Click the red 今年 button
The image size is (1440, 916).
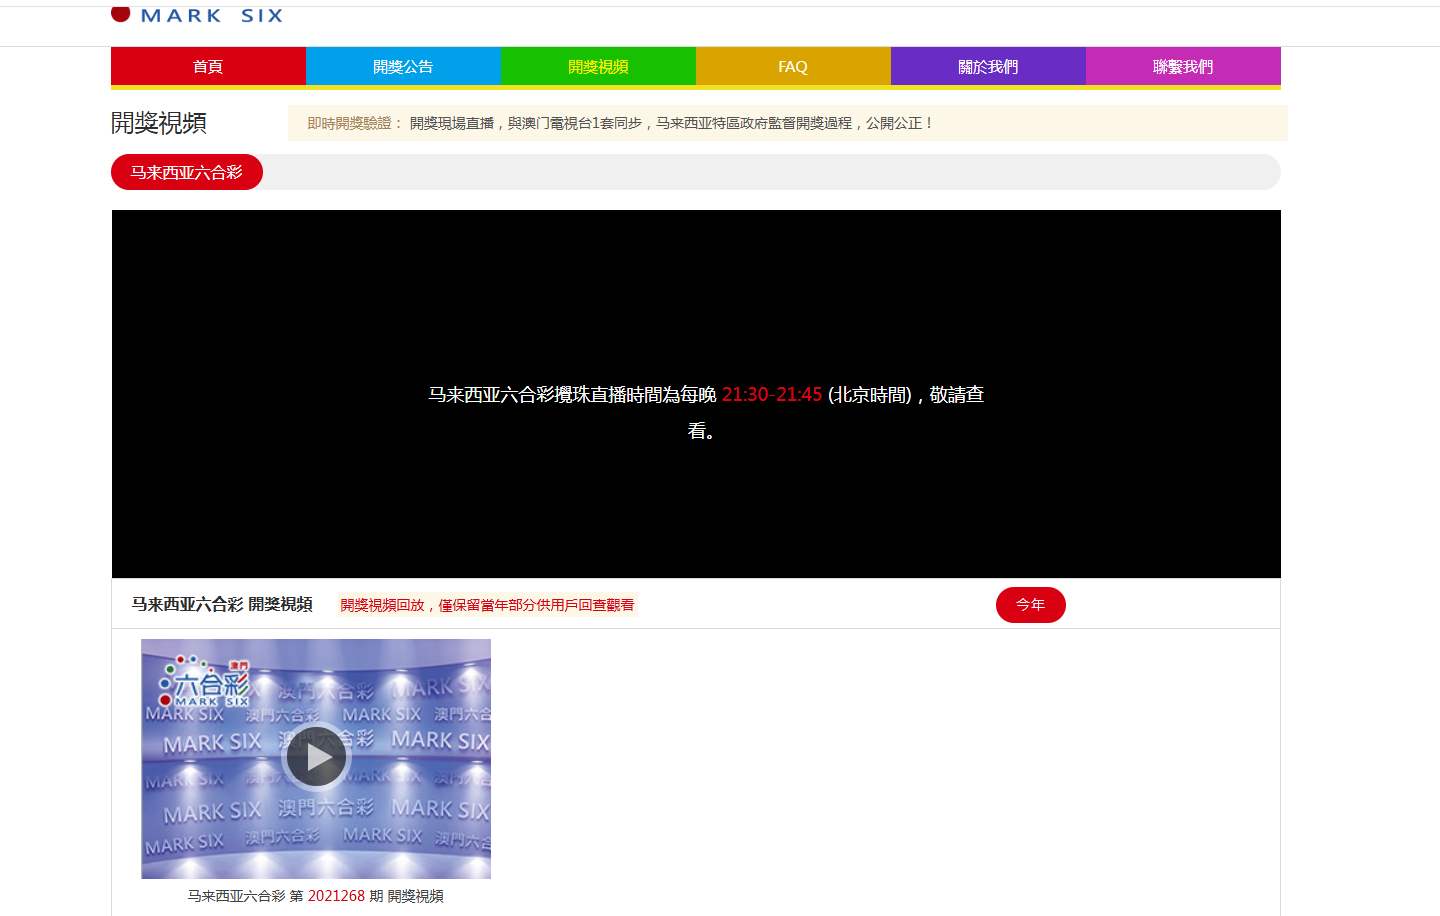point(1031,605)
